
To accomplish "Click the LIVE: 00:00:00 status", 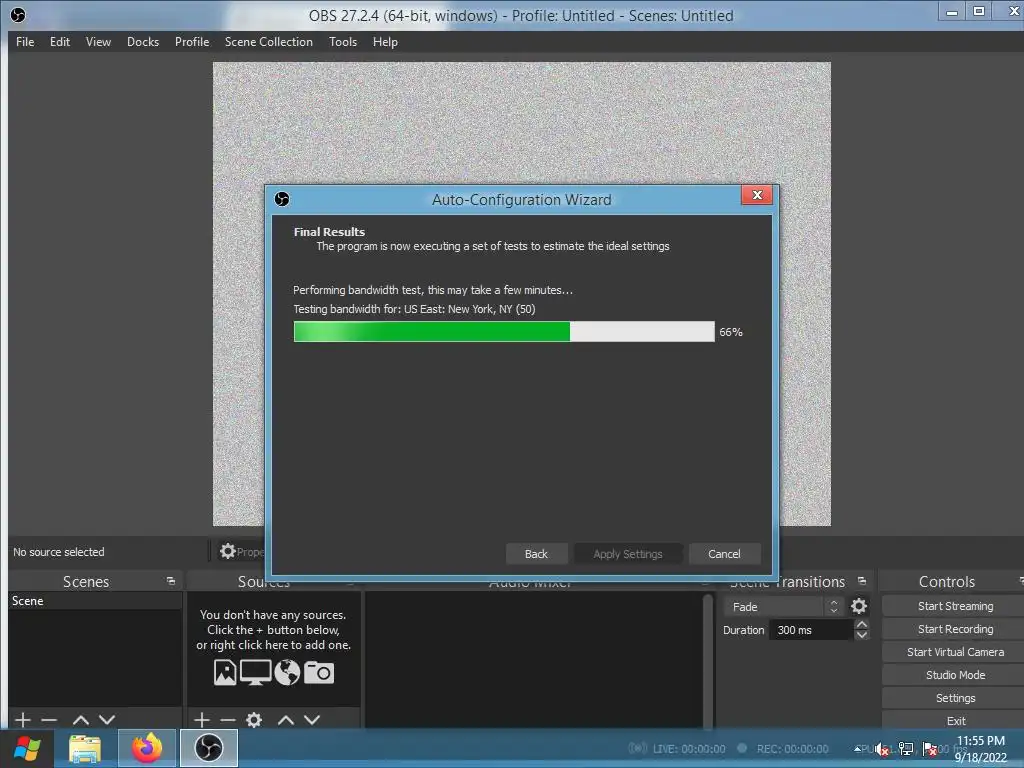I will [x=689, y=749].
